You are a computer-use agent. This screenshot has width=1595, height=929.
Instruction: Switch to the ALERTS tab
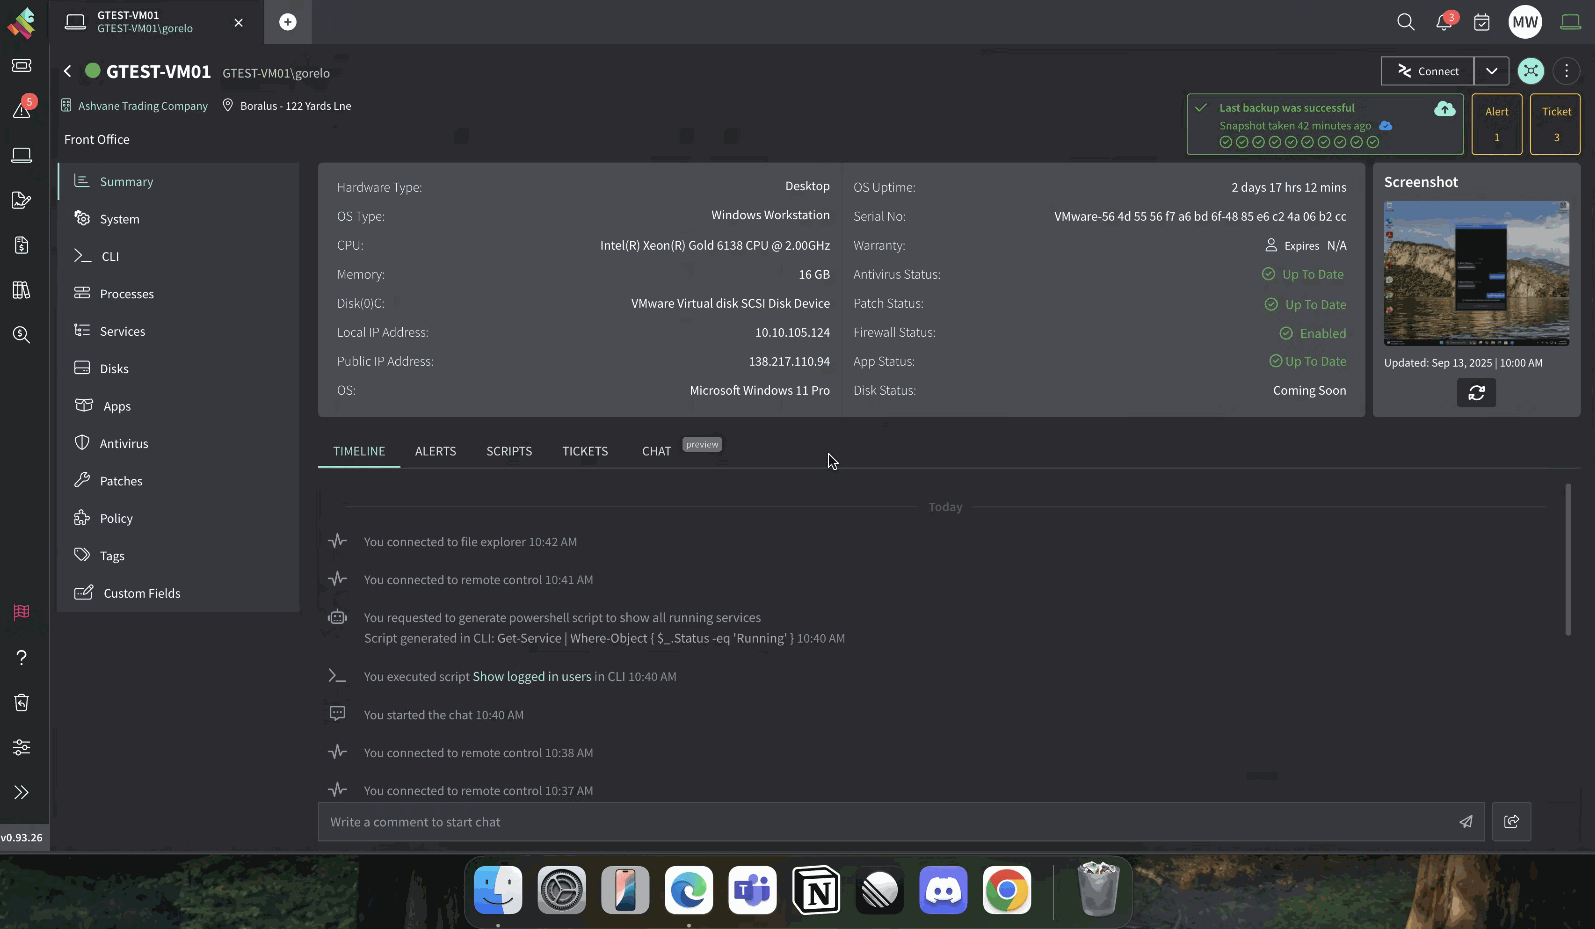point(435,451)
